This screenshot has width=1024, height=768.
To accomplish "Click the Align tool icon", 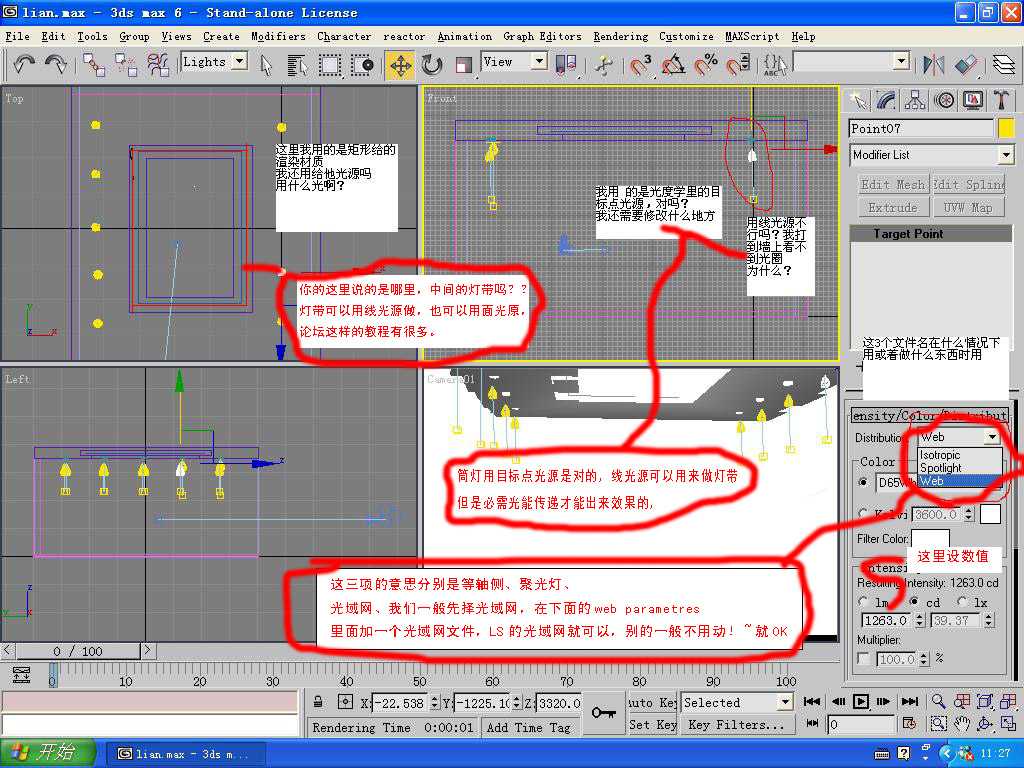I will [x=966, y=65].
